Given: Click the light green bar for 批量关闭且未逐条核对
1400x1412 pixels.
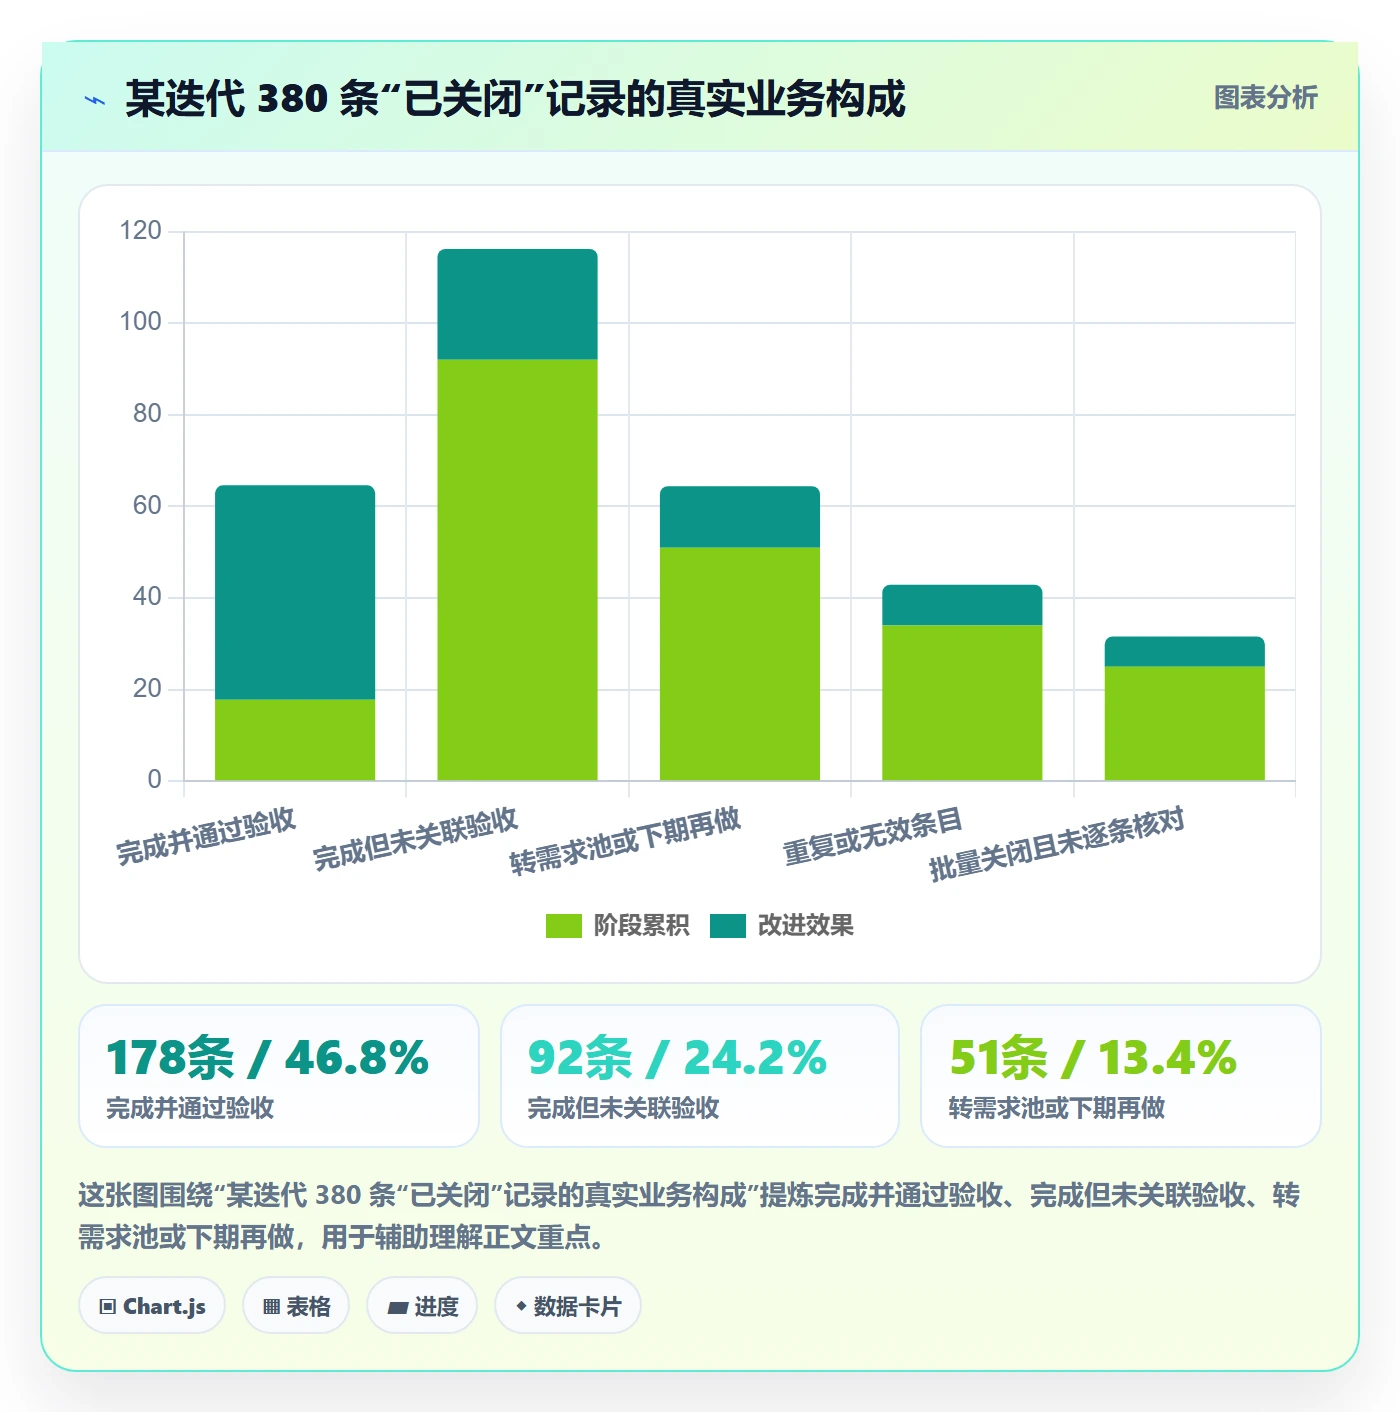Looking at the screenshot, I should click(x=1184, y=723).
